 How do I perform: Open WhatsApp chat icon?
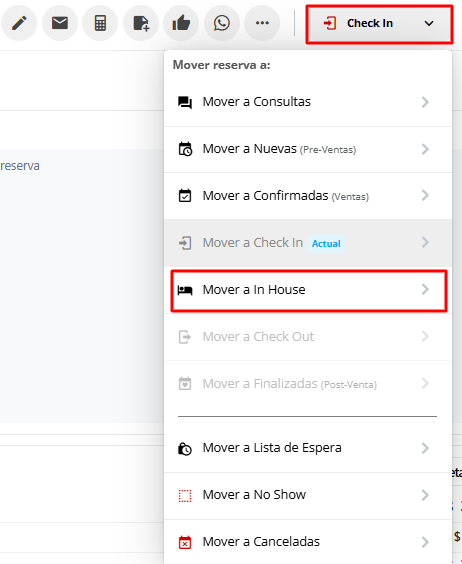click(222, 23)
